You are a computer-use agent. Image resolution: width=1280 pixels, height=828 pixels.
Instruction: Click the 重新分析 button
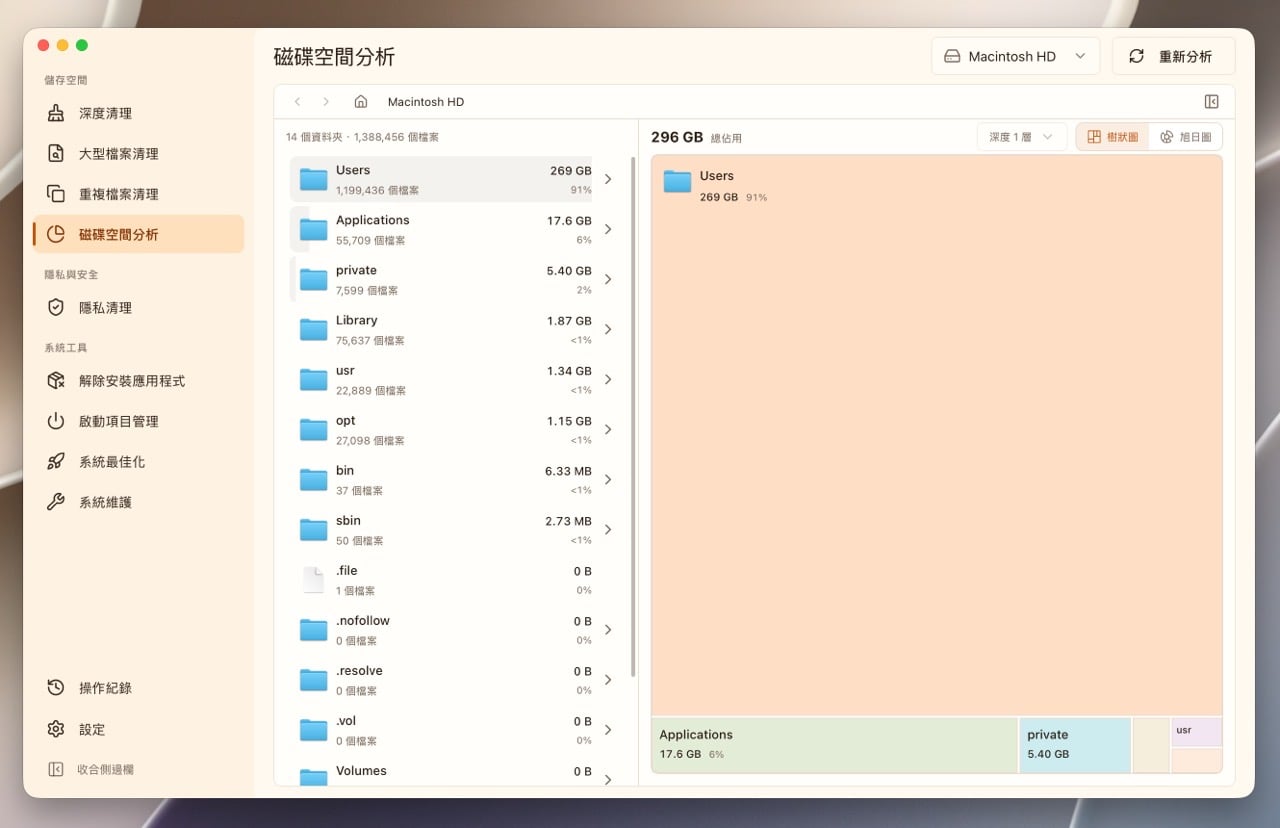pyautogui.click(x=1173, y=56)
